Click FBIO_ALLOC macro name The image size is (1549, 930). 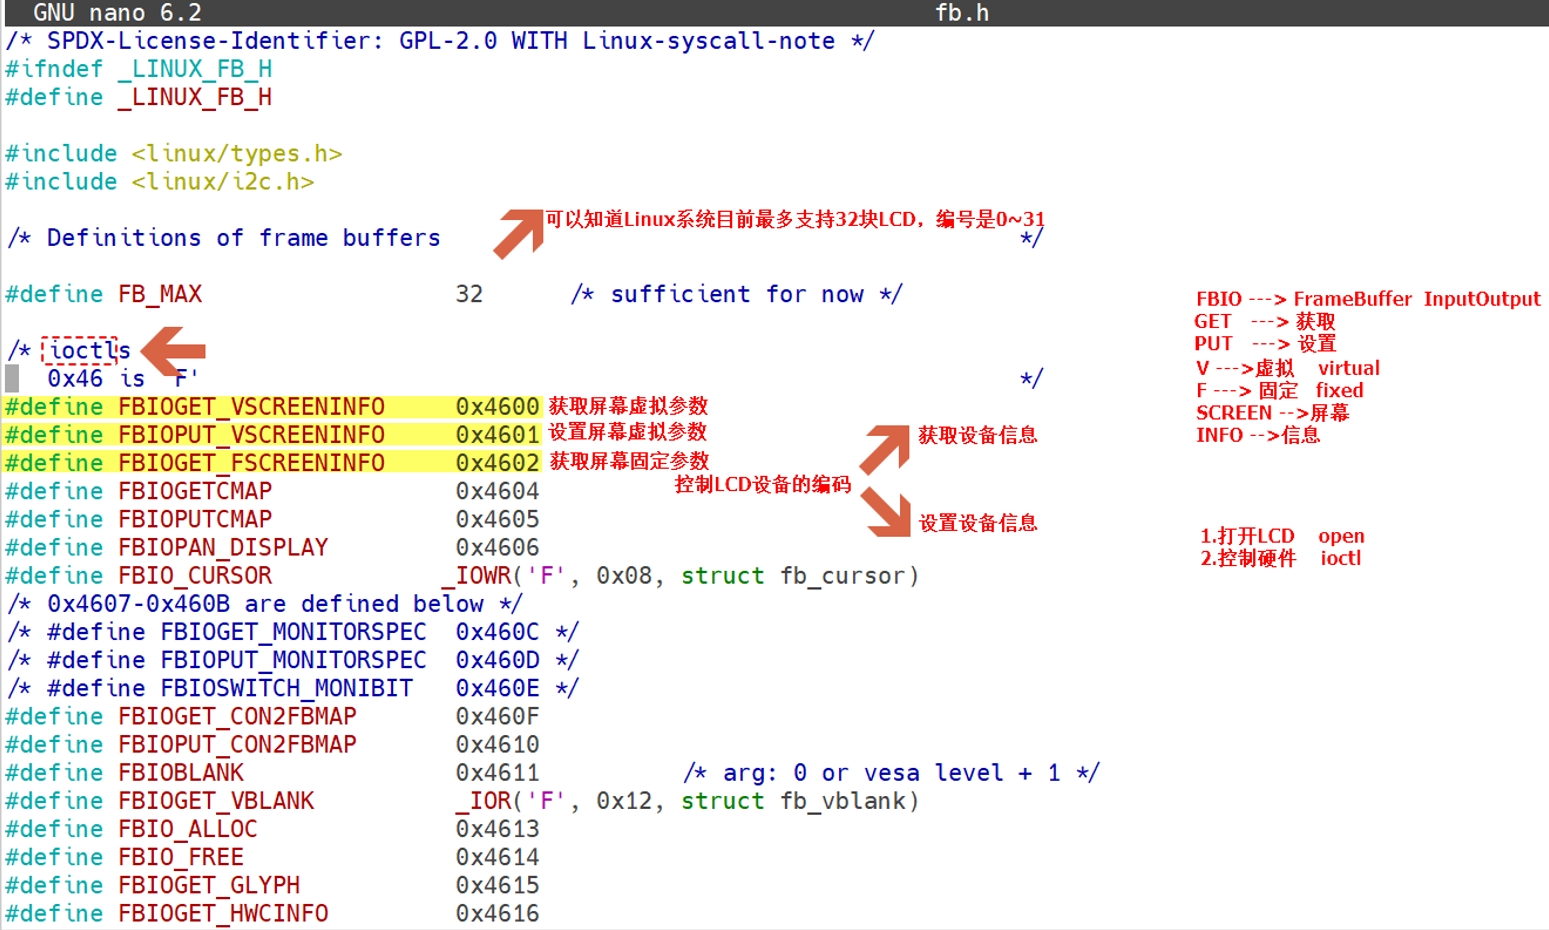click(188, 829)
